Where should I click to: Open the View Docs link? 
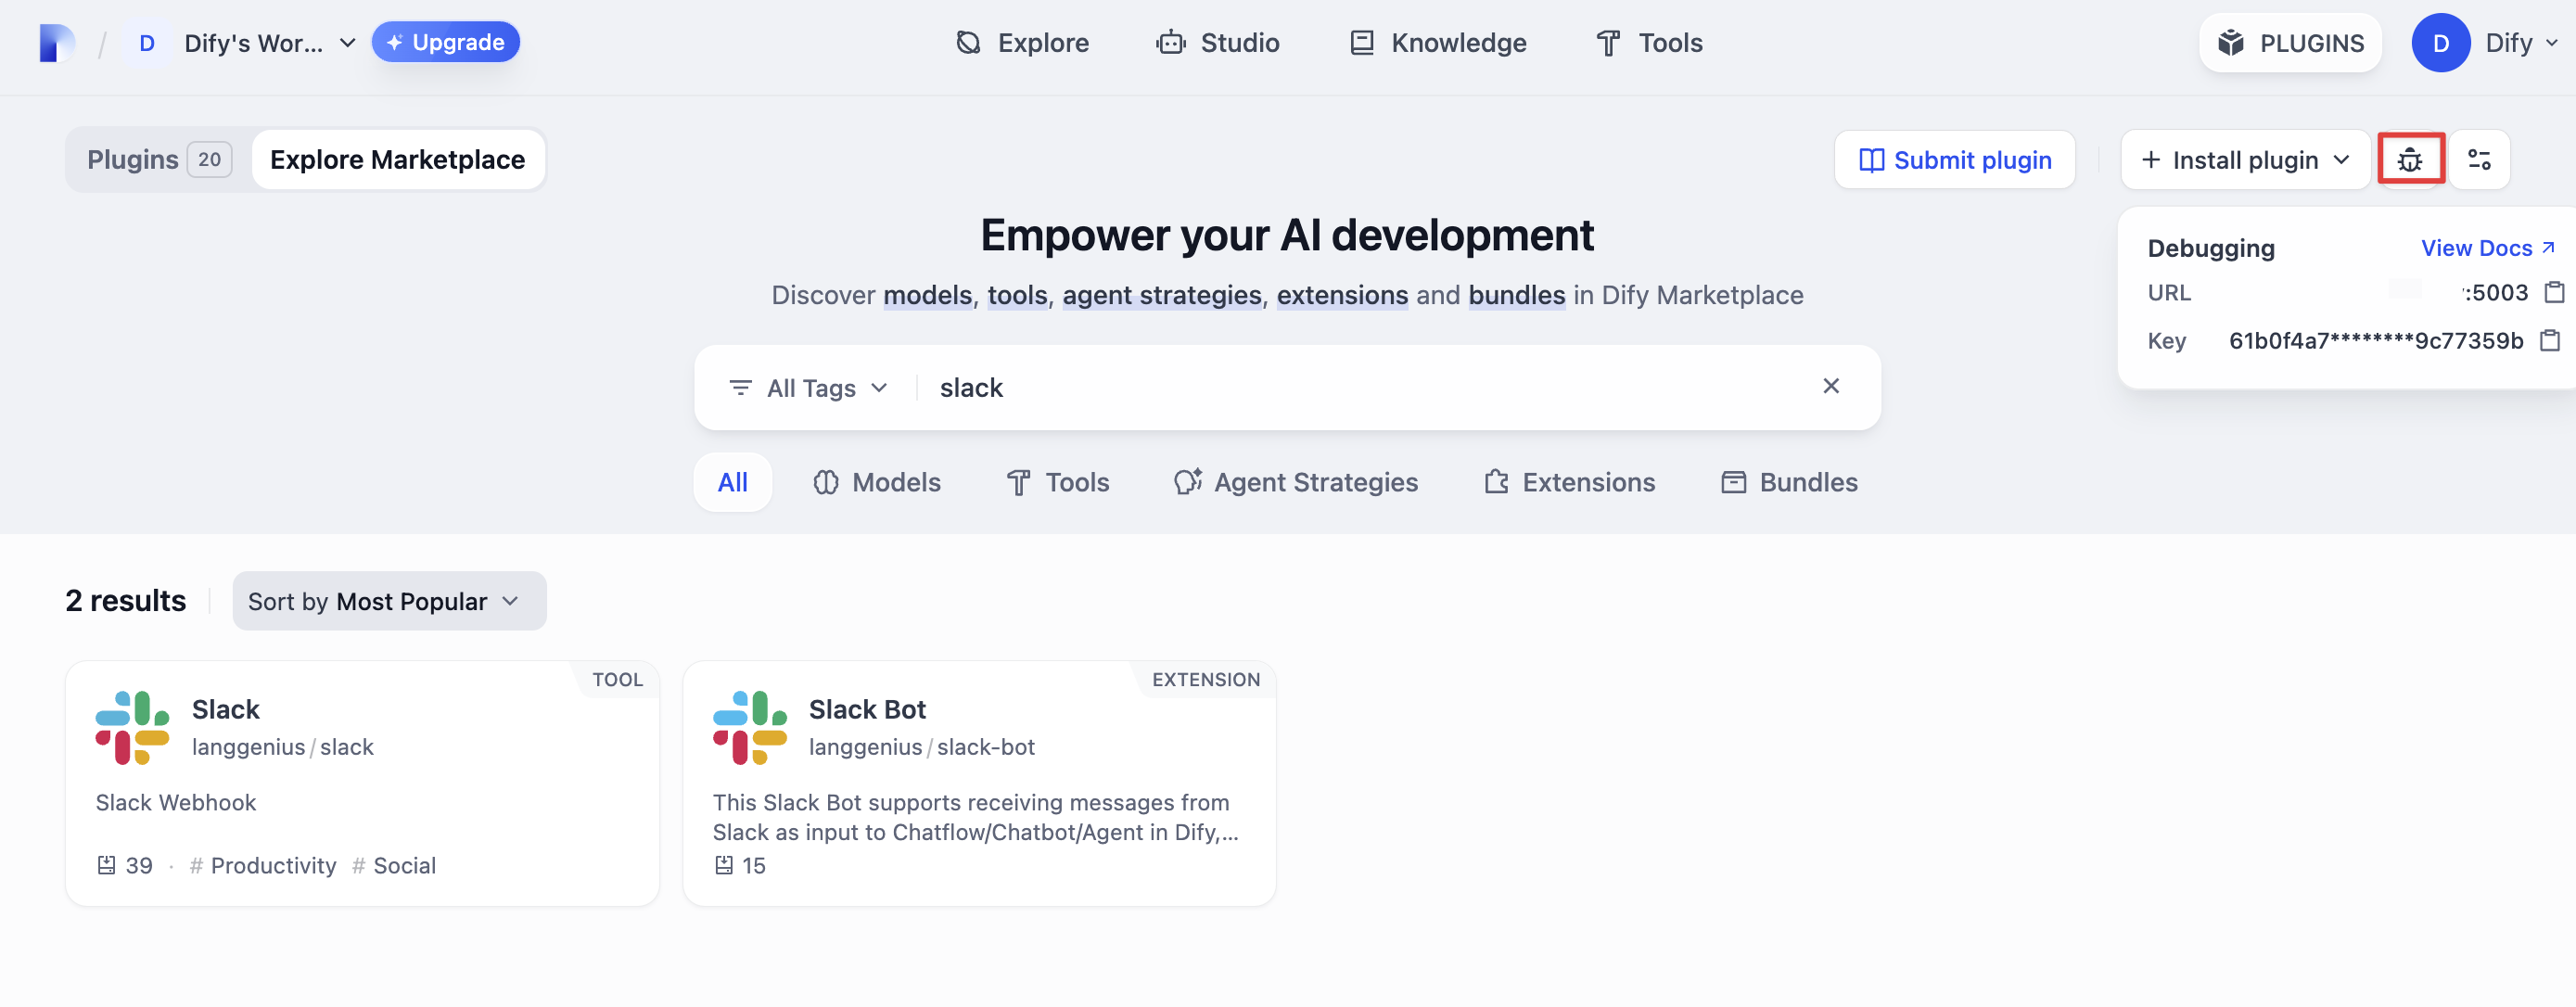[2487, 248]
